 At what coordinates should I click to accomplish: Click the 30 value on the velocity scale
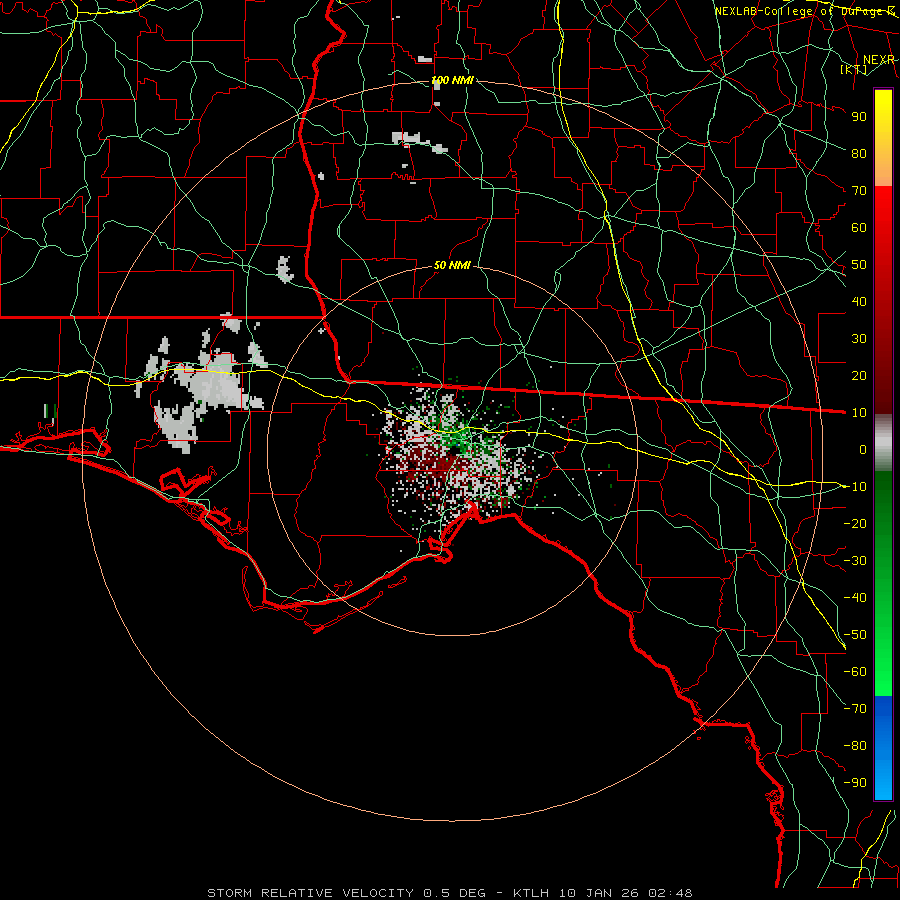click(859, 339)
